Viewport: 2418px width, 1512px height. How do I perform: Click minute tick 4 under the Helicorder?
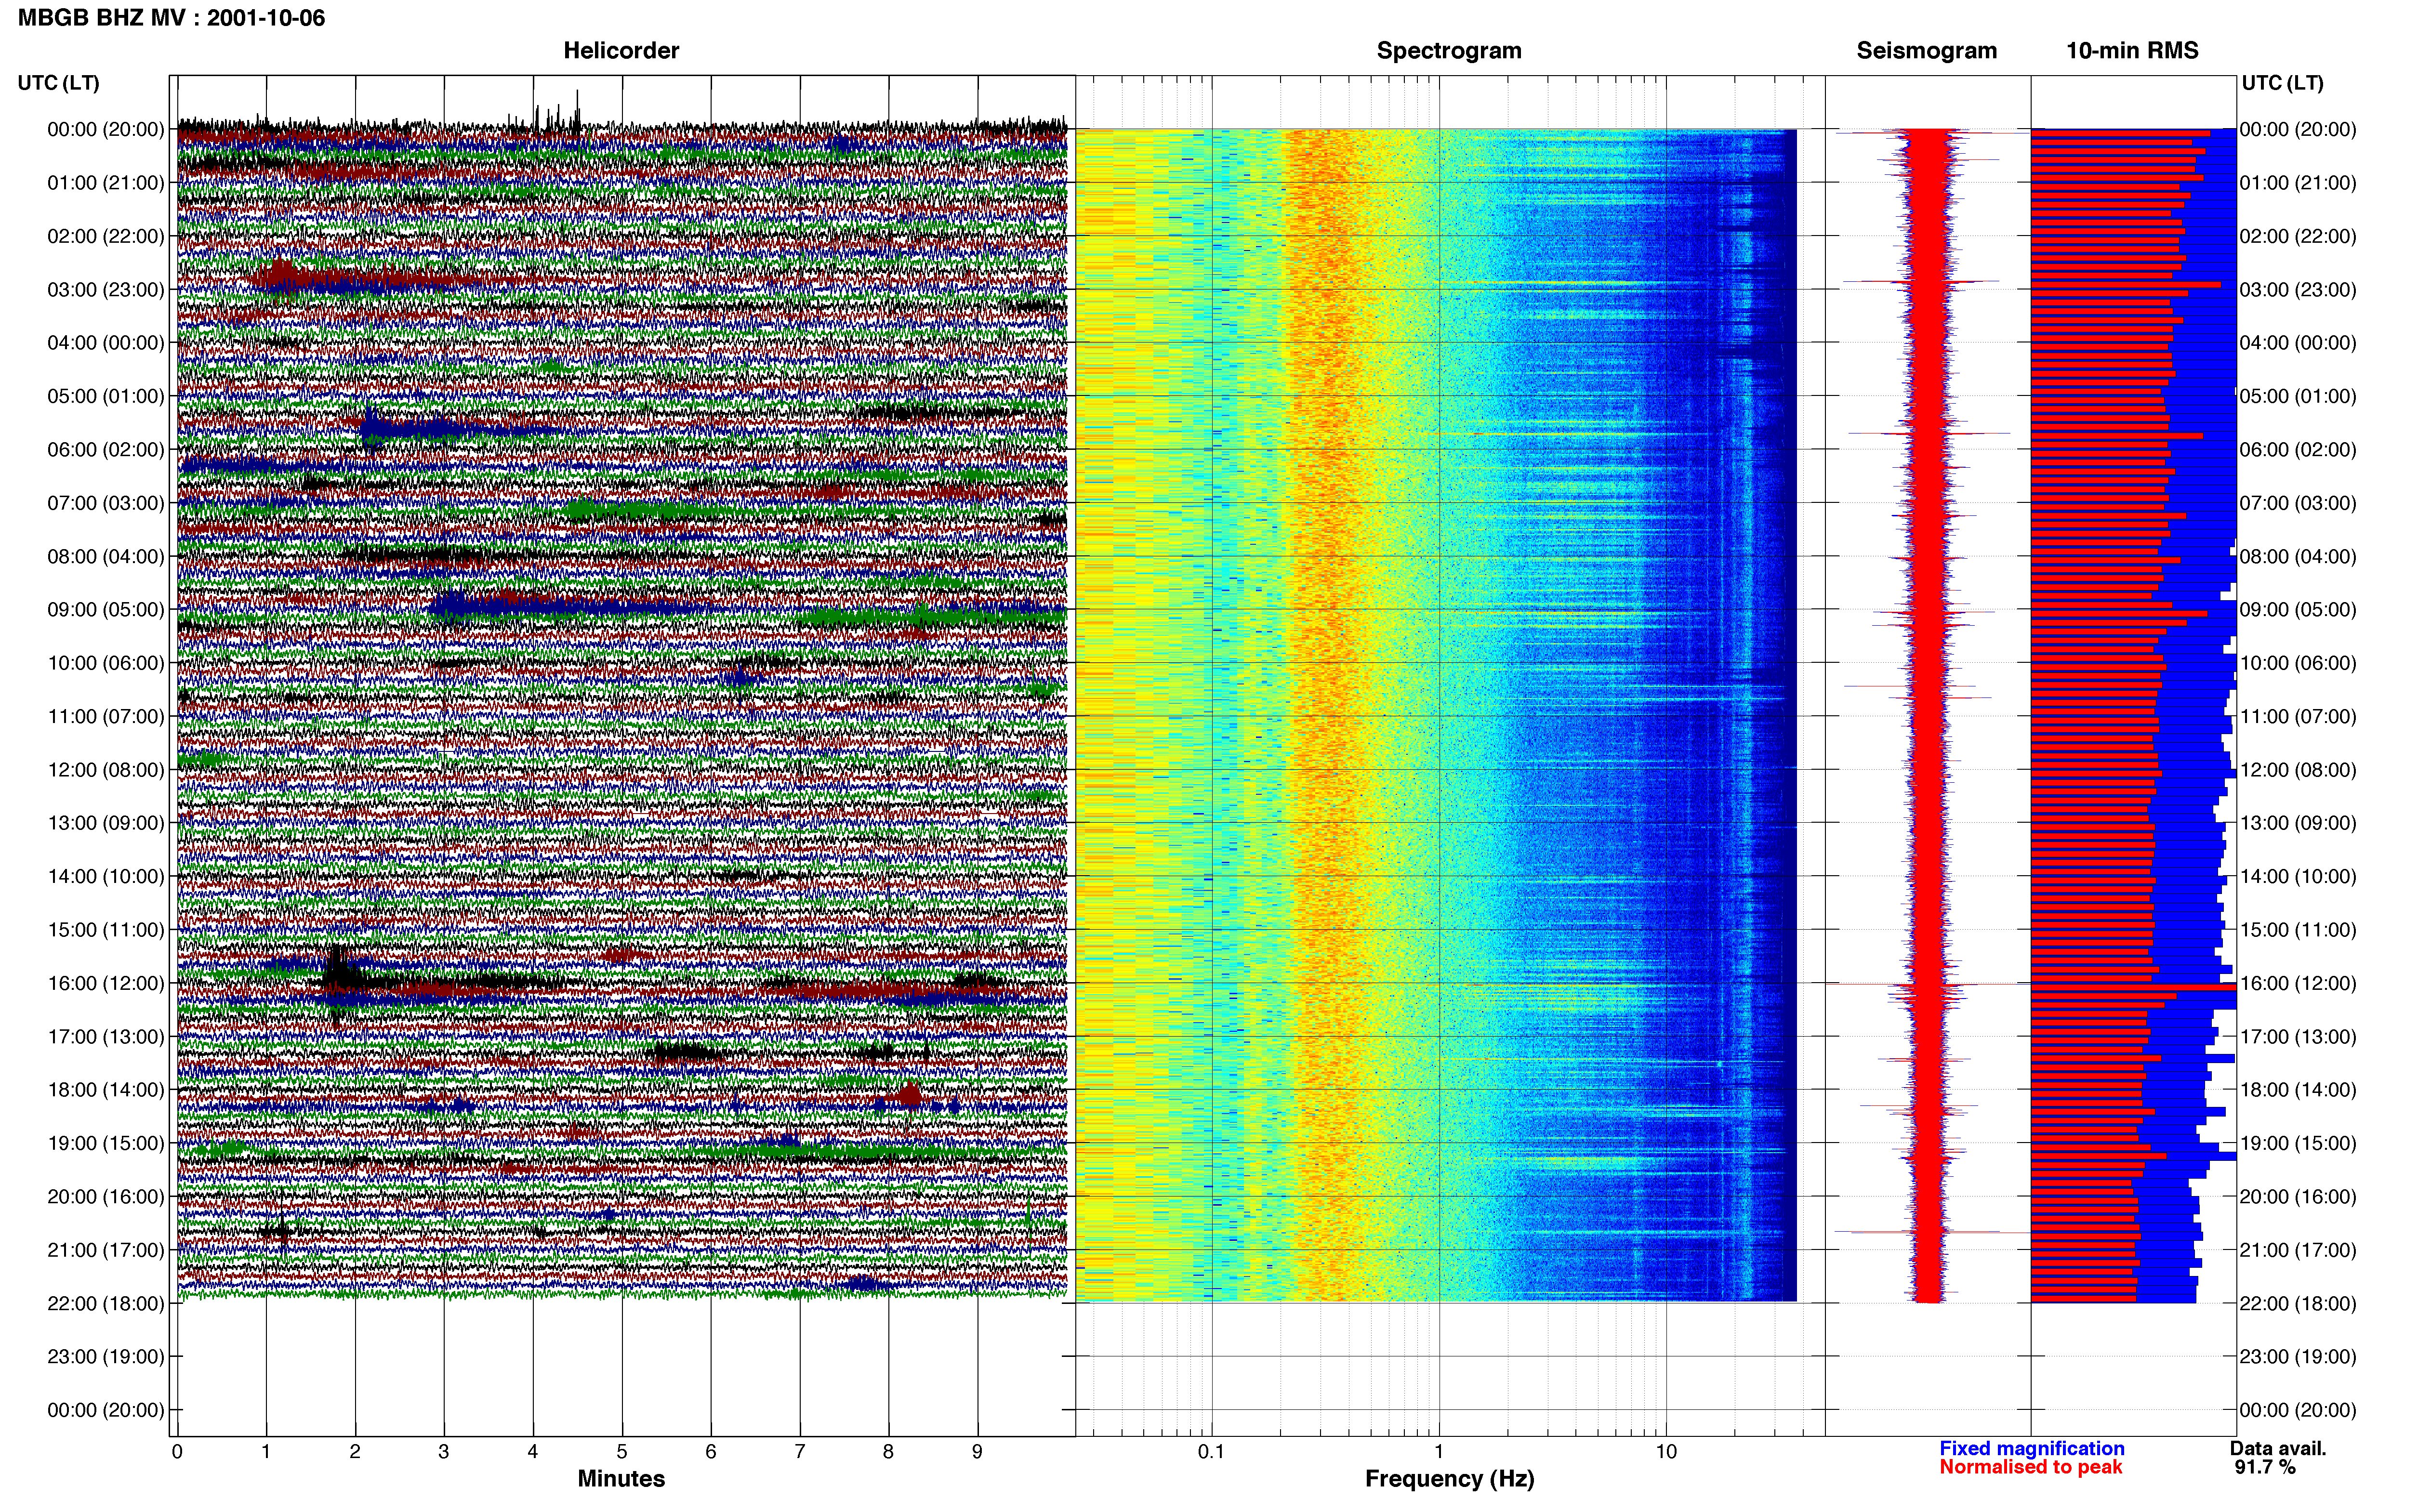533,1451
